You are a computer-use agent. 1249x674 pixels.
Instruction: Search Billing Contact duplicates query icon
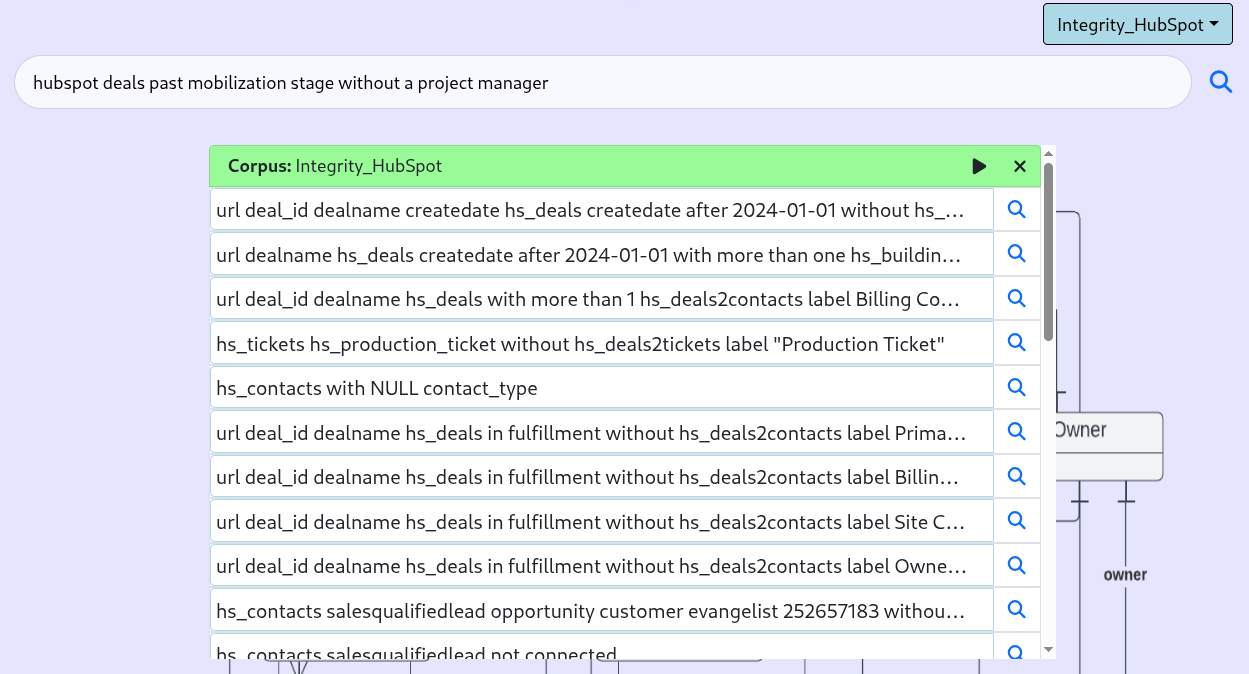(1016, 298)
